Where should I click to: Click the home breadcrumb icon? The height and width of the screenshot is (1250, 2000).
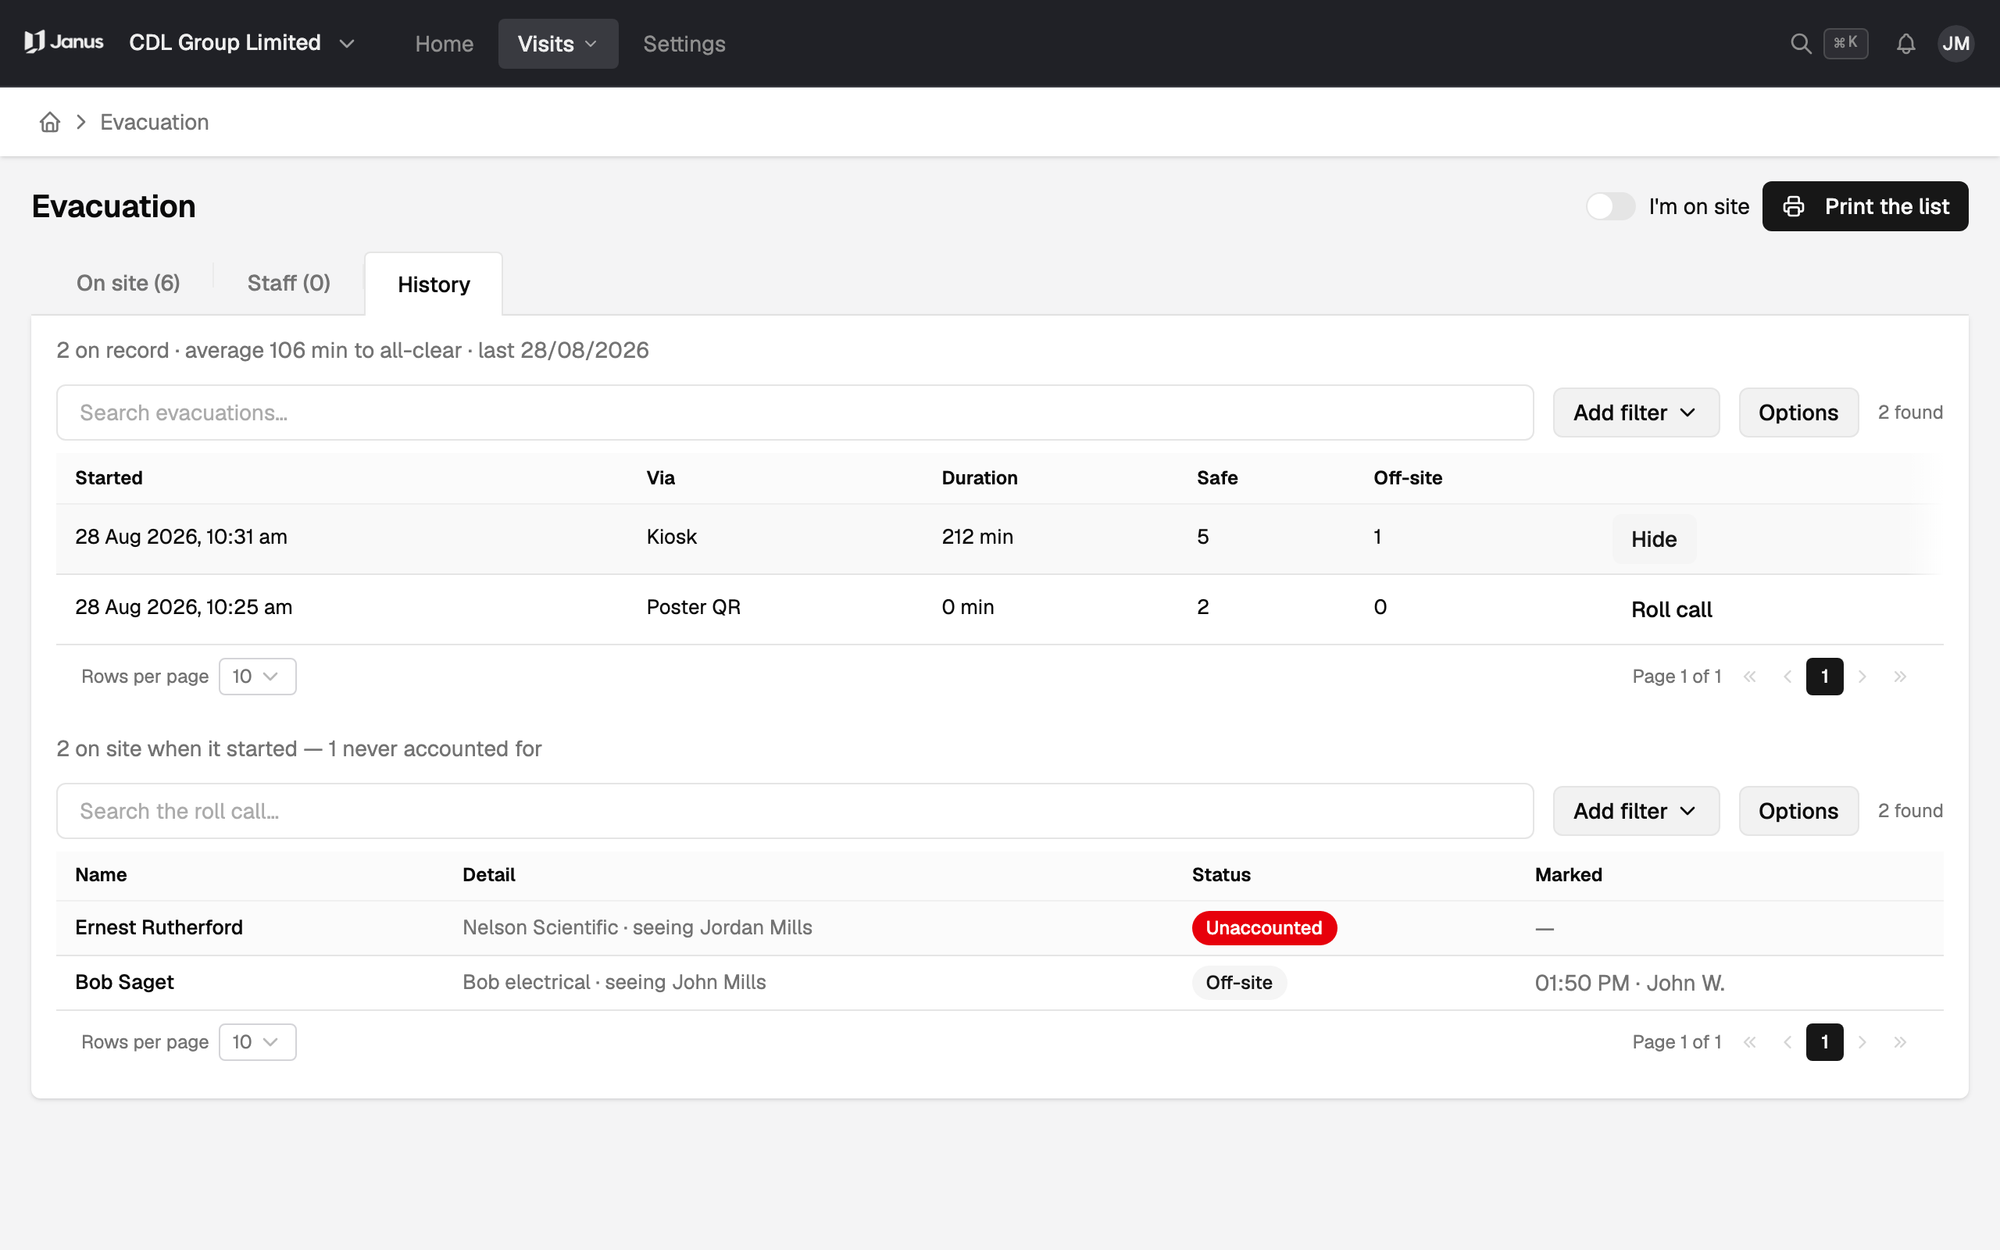50,122
